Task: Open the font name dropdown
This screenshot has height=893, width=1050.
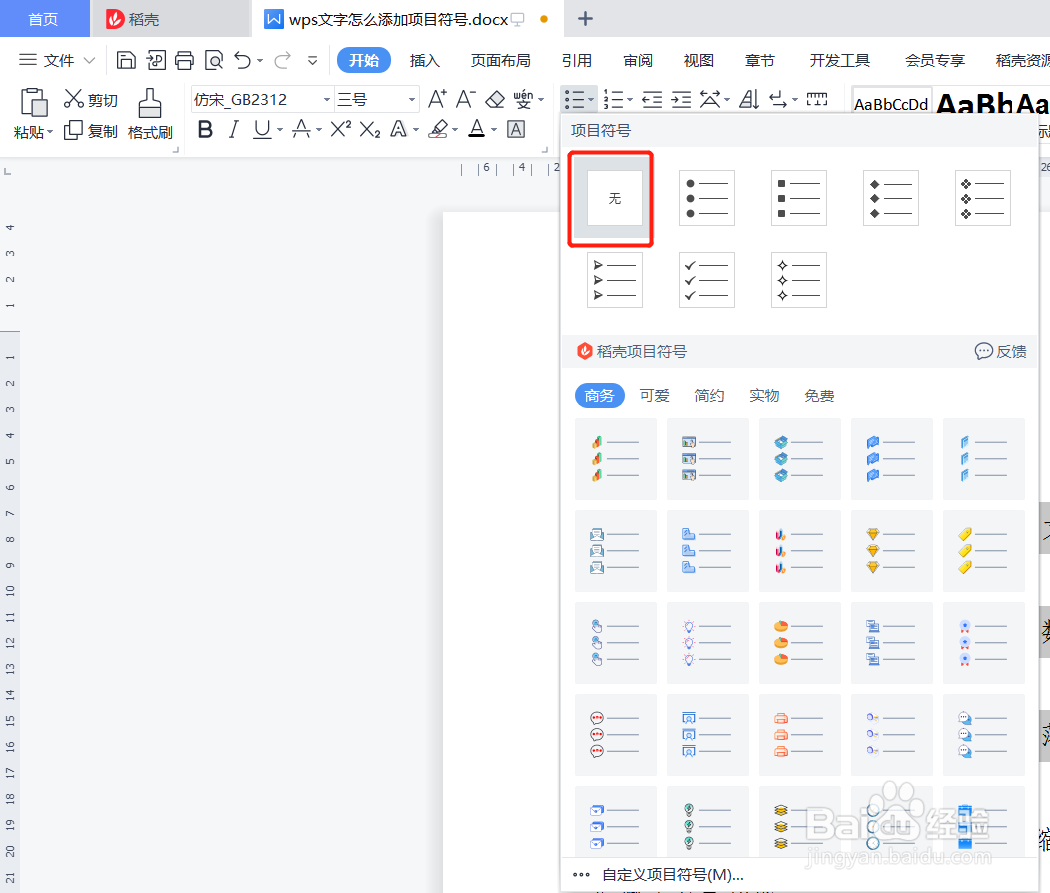Action: click(x=327, y=99)
